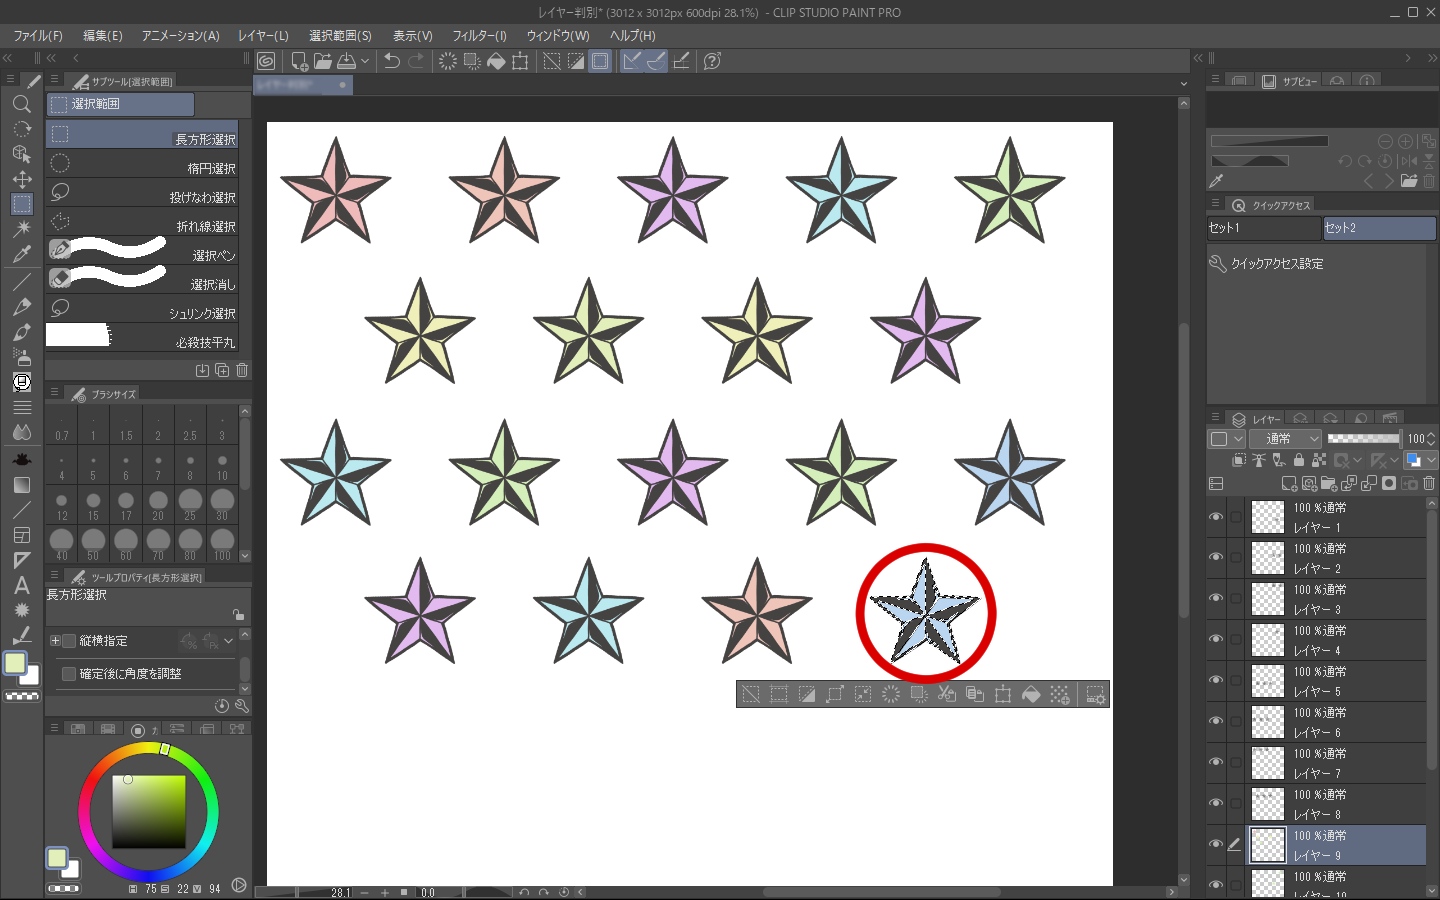Viewport: 1440px width, 900px height.
Task: Select the レイヤー 3 layer thumbnail
Action: pos(1268,600)
